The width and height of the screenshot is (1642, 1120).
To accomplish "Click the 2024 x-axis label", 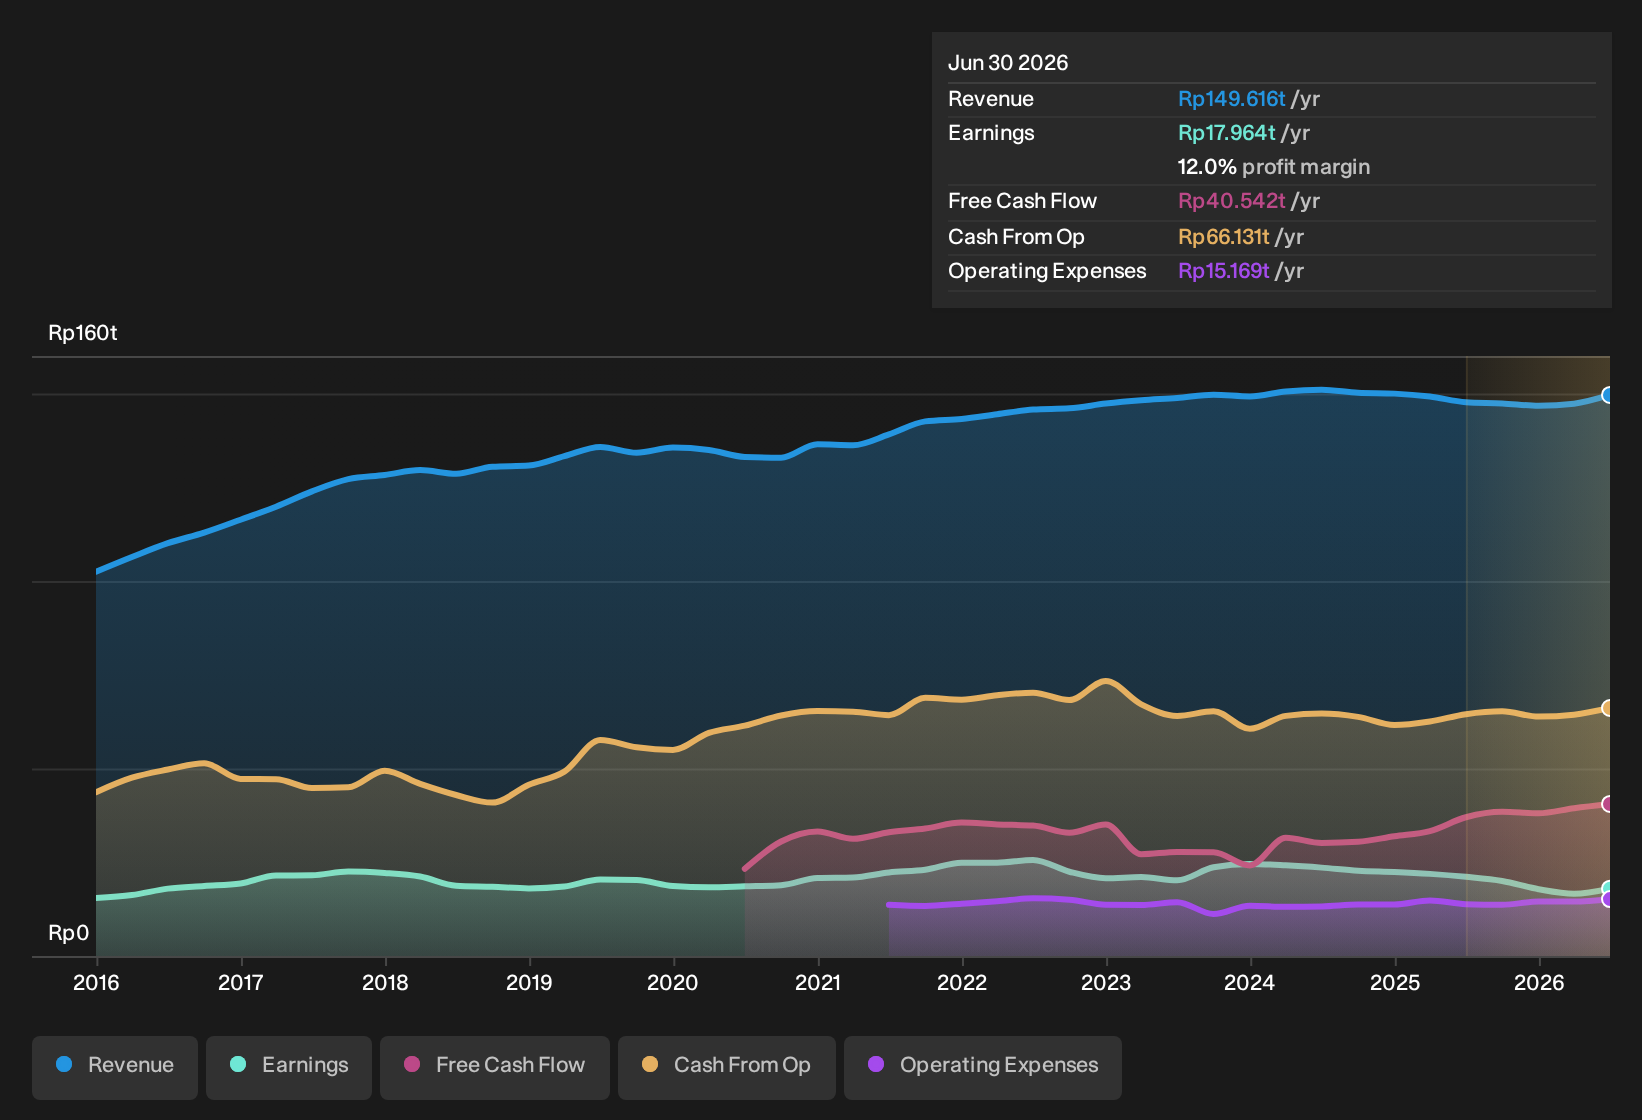I will pyautogui.click(x=1250, y=983).
